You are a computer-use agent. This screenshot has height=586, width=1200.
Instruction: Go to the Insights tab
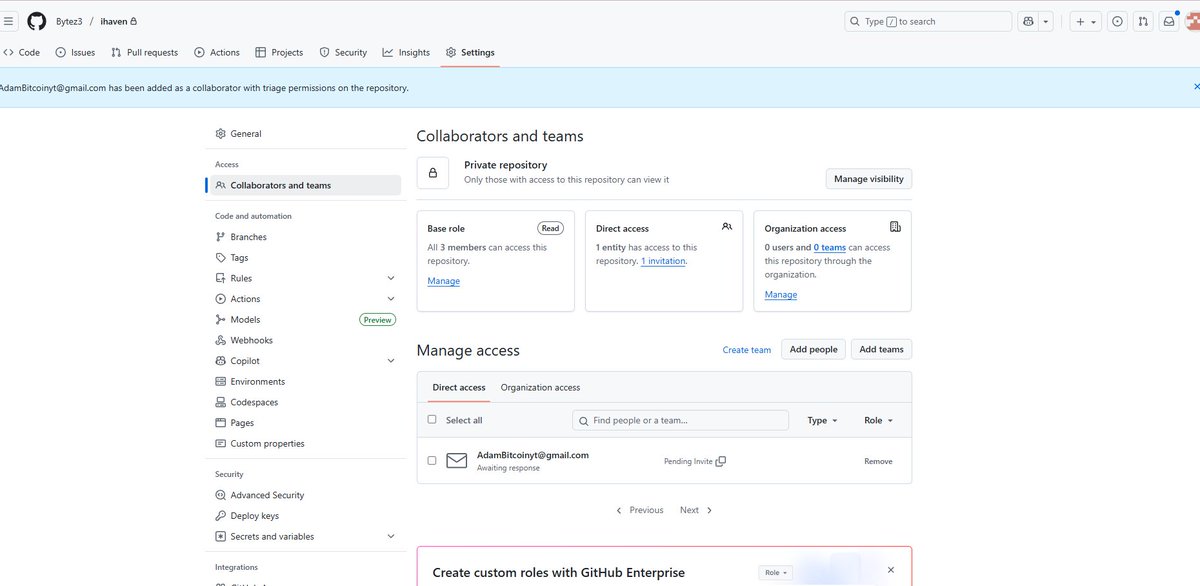point(406,52)
